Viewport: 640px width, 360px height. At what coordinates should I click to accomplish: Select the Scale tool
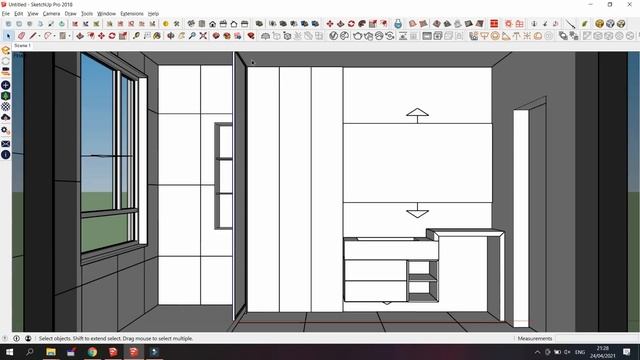point(123,36)
